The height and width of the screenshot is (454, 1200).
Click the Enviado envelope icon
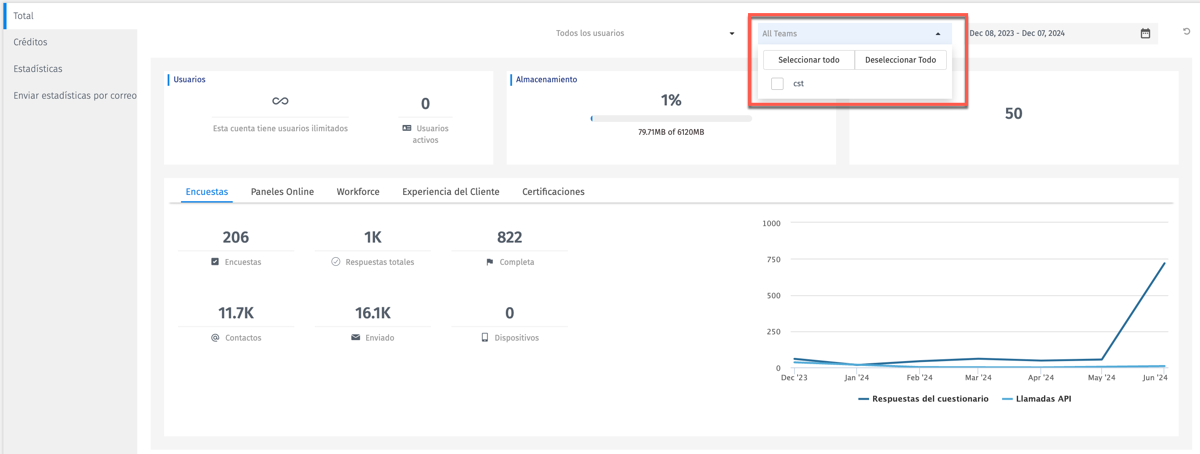pos(355,338)
